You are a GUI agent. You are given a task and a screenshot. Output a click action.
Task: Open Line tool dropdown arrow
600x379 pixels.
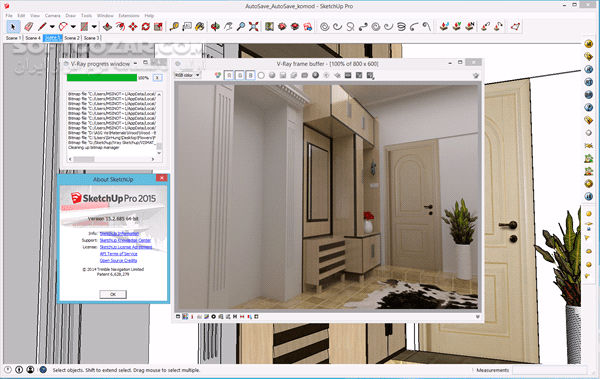pos(52,27)
